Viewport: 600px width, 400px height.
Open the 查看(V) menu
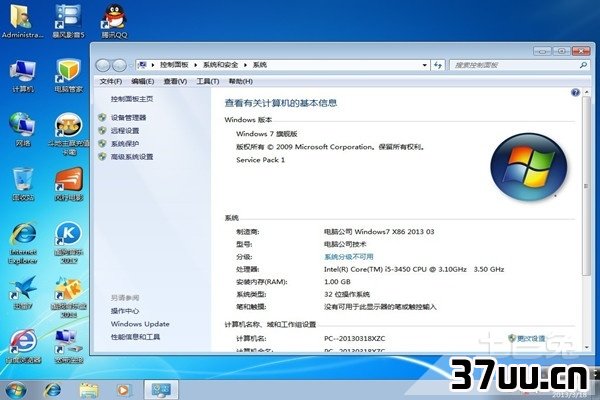click(x=175, y=81)
